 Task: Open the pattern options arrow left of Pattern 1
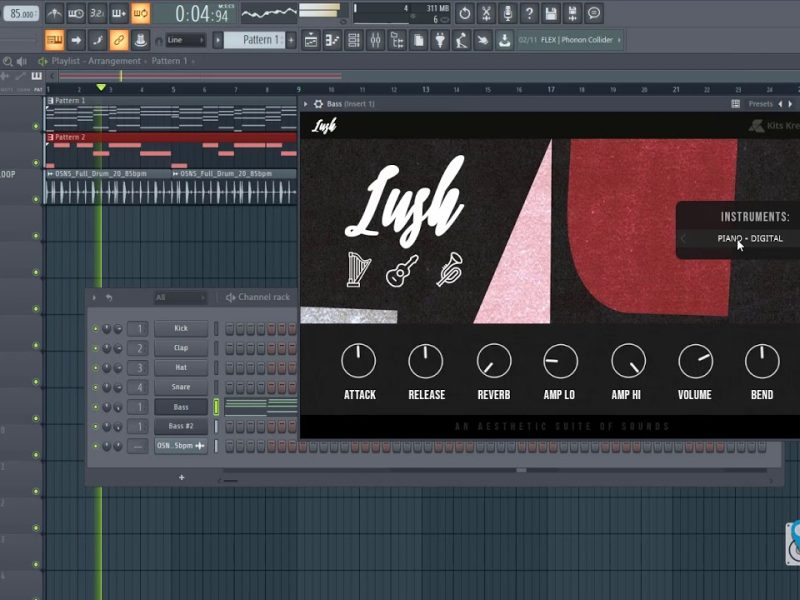(218, 40)
